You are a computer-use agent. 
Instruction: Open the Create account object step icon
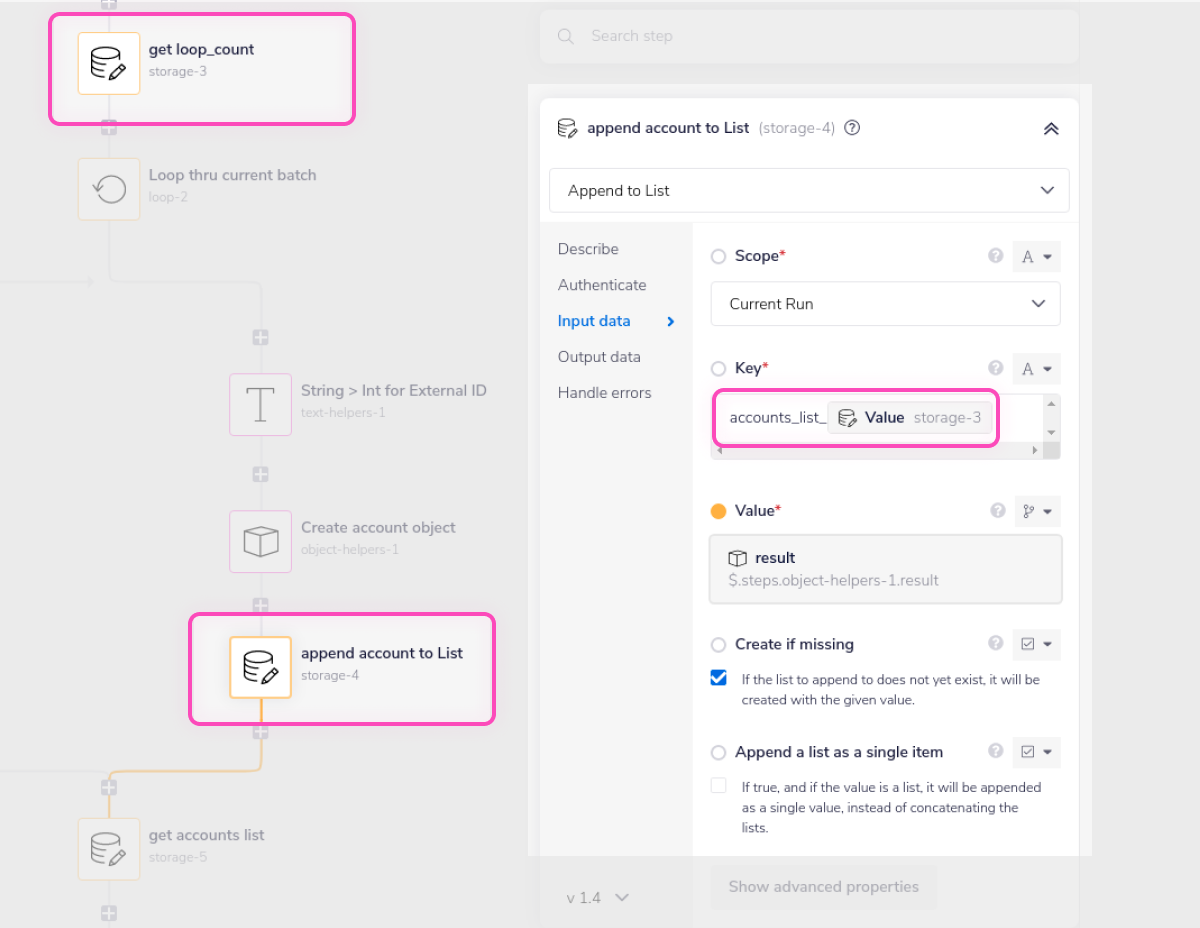coord(260,542)
